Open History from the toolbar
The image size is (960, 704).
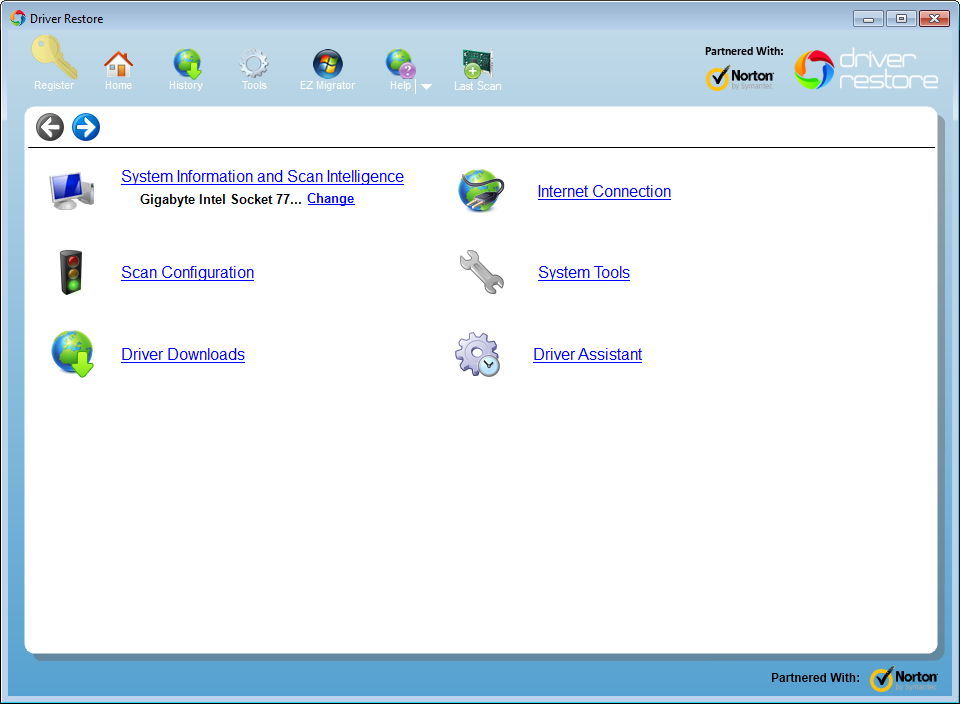click(185, 62)
